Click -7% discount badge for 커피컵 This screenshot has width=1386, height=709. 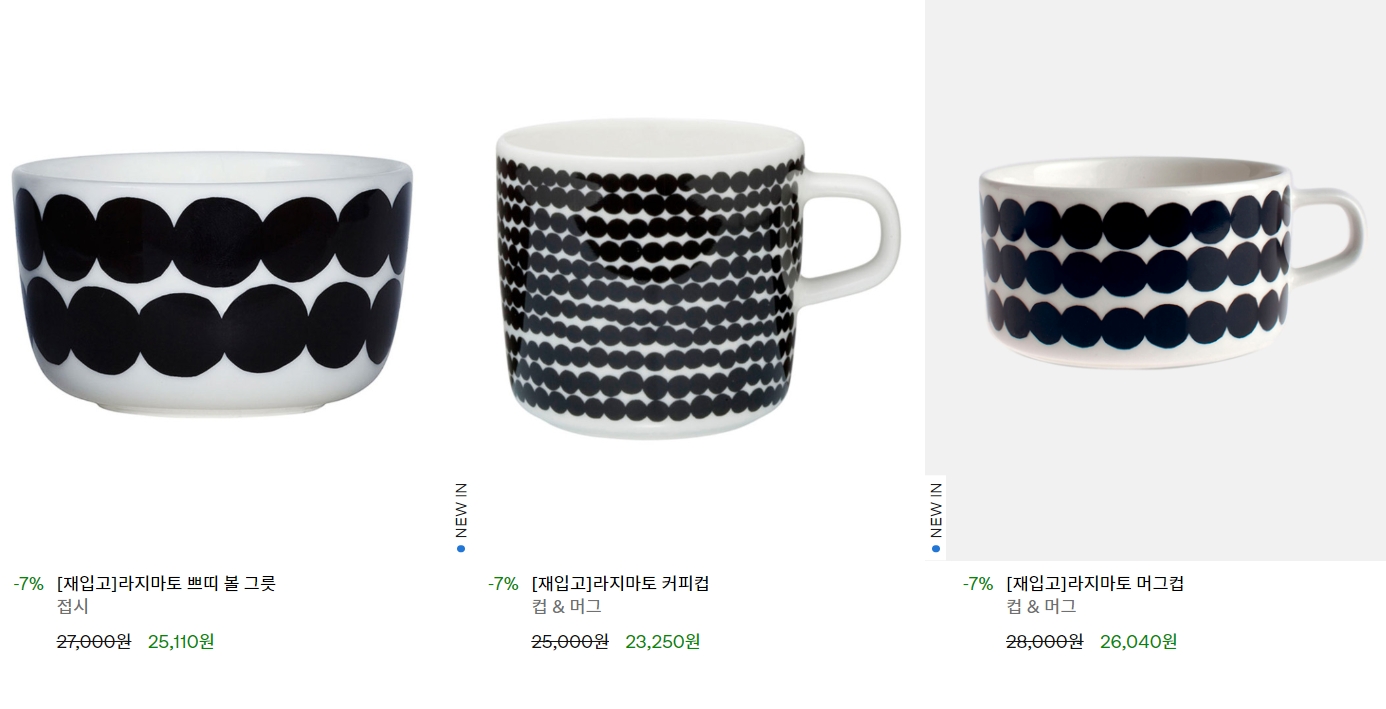point(503,584)
